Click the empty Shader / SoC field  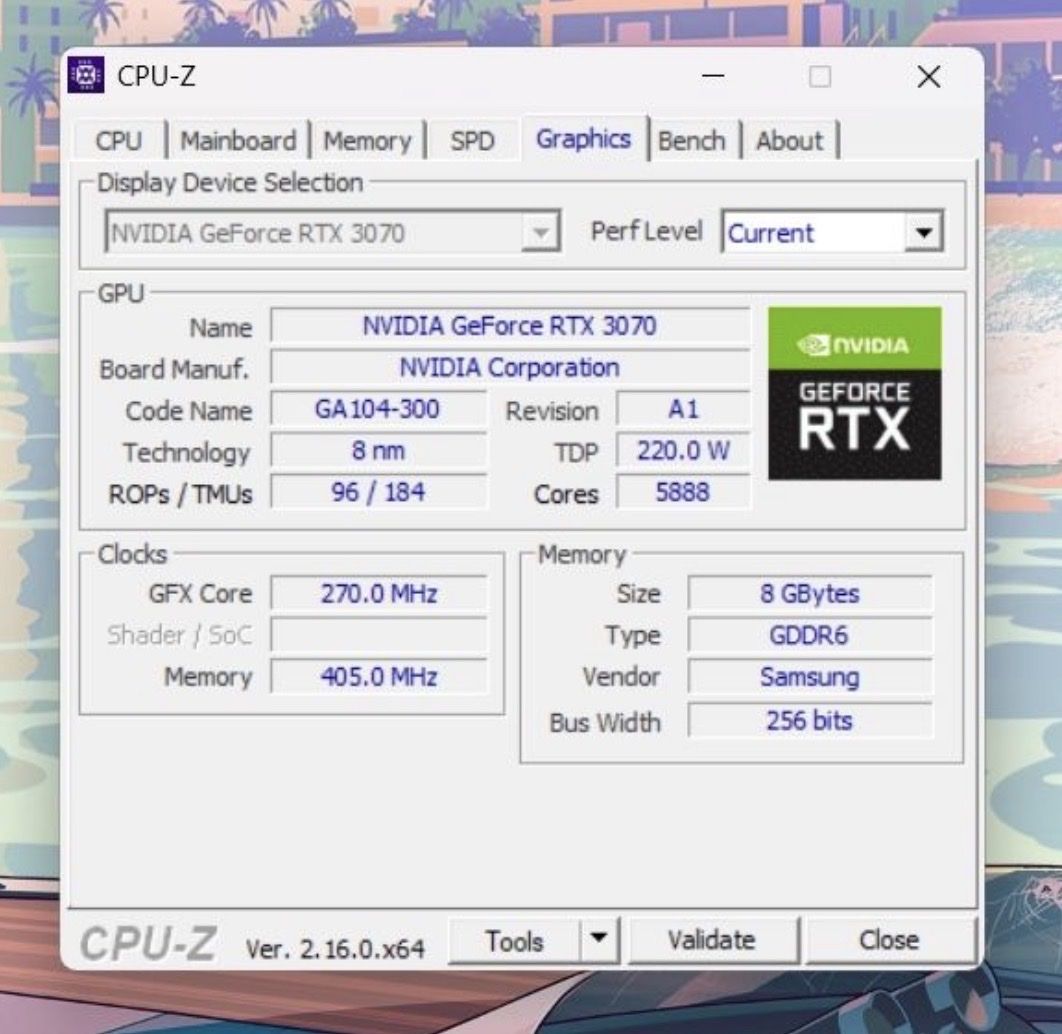point(379,634)
